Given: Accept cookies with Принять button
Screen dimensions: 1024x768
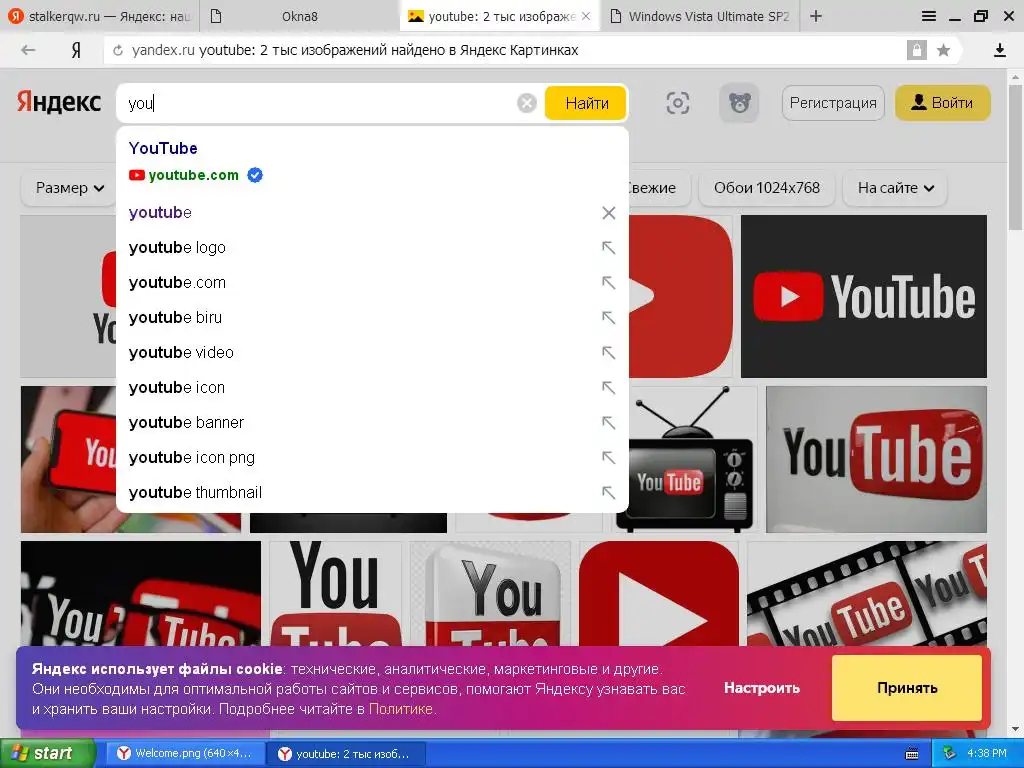Looking at the screenshot, I should coord(906,688).
